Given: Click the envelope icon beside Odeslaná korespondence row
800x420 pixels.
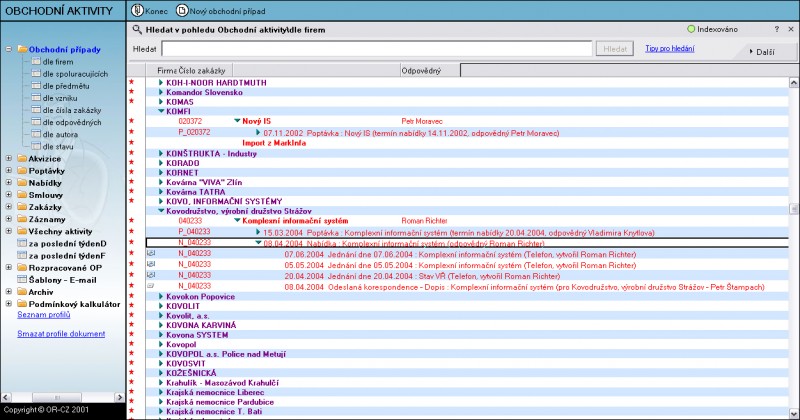Looking at the screenshot, I should (150, 286).
